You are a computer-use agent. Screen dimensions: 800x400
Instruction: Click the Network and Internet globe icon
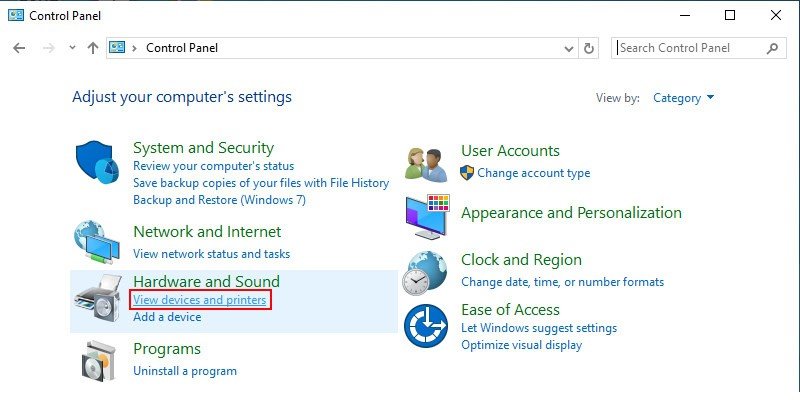click(x=97, y=240)
